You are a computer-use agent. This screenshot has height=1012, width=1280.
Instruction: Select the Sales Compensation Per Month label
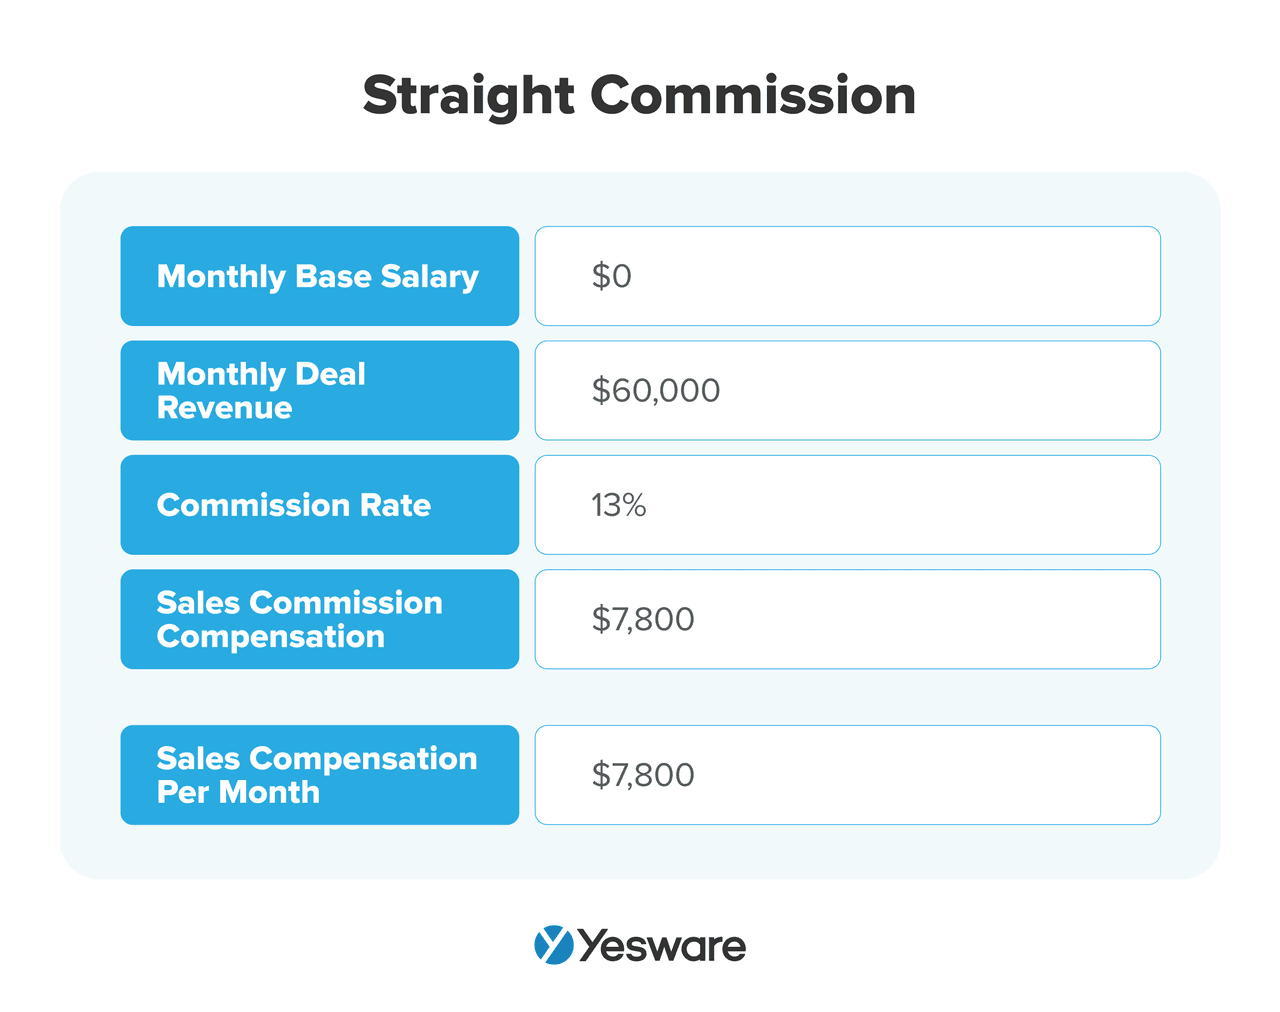(319, 775)
